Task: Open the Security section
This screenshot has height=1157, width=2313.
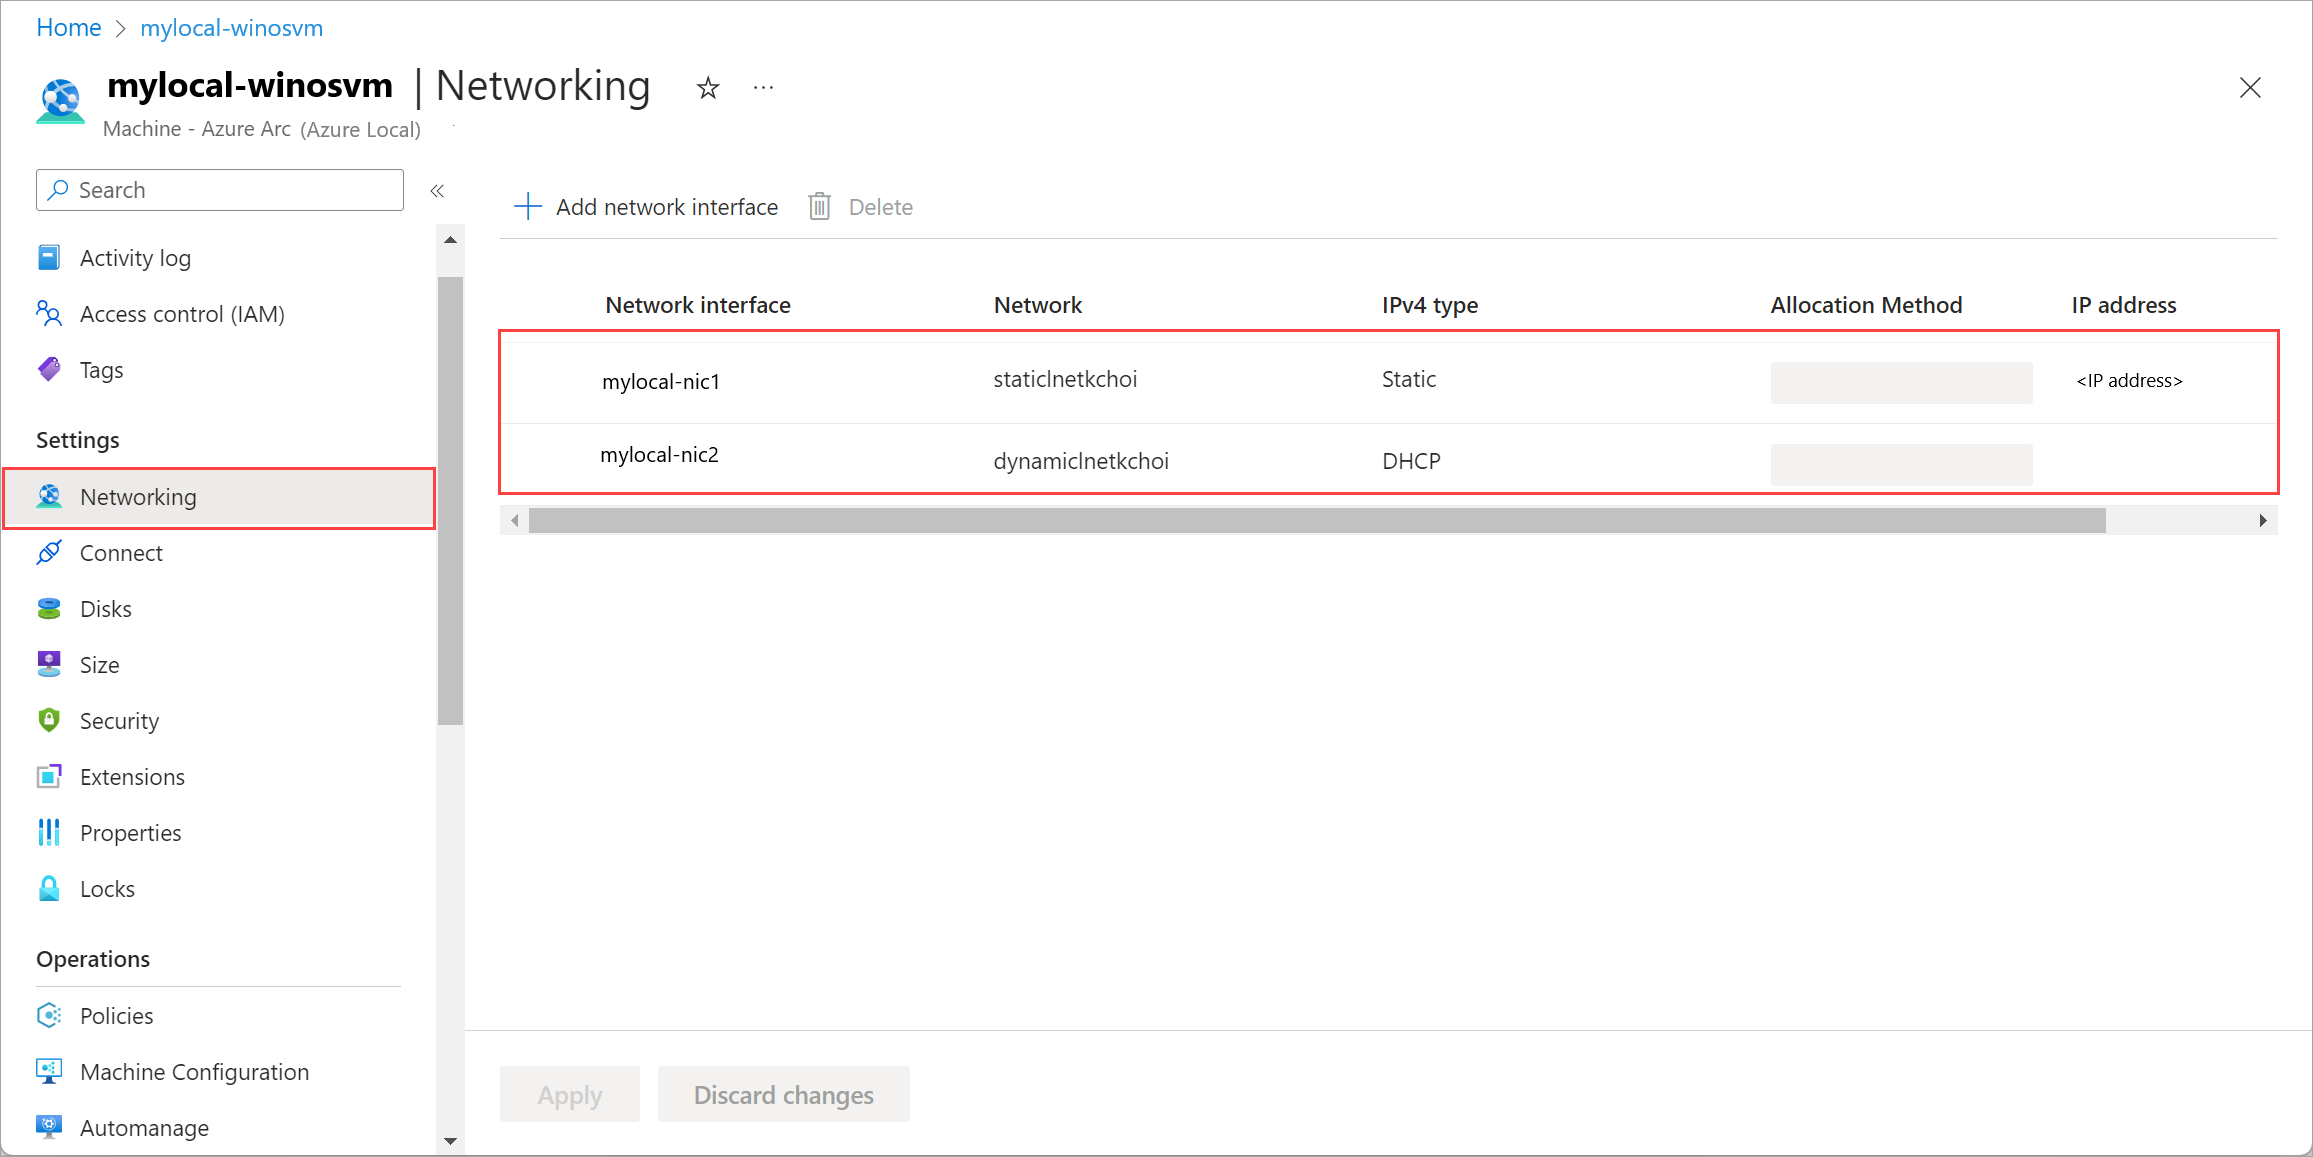Action: pos(119,720)
